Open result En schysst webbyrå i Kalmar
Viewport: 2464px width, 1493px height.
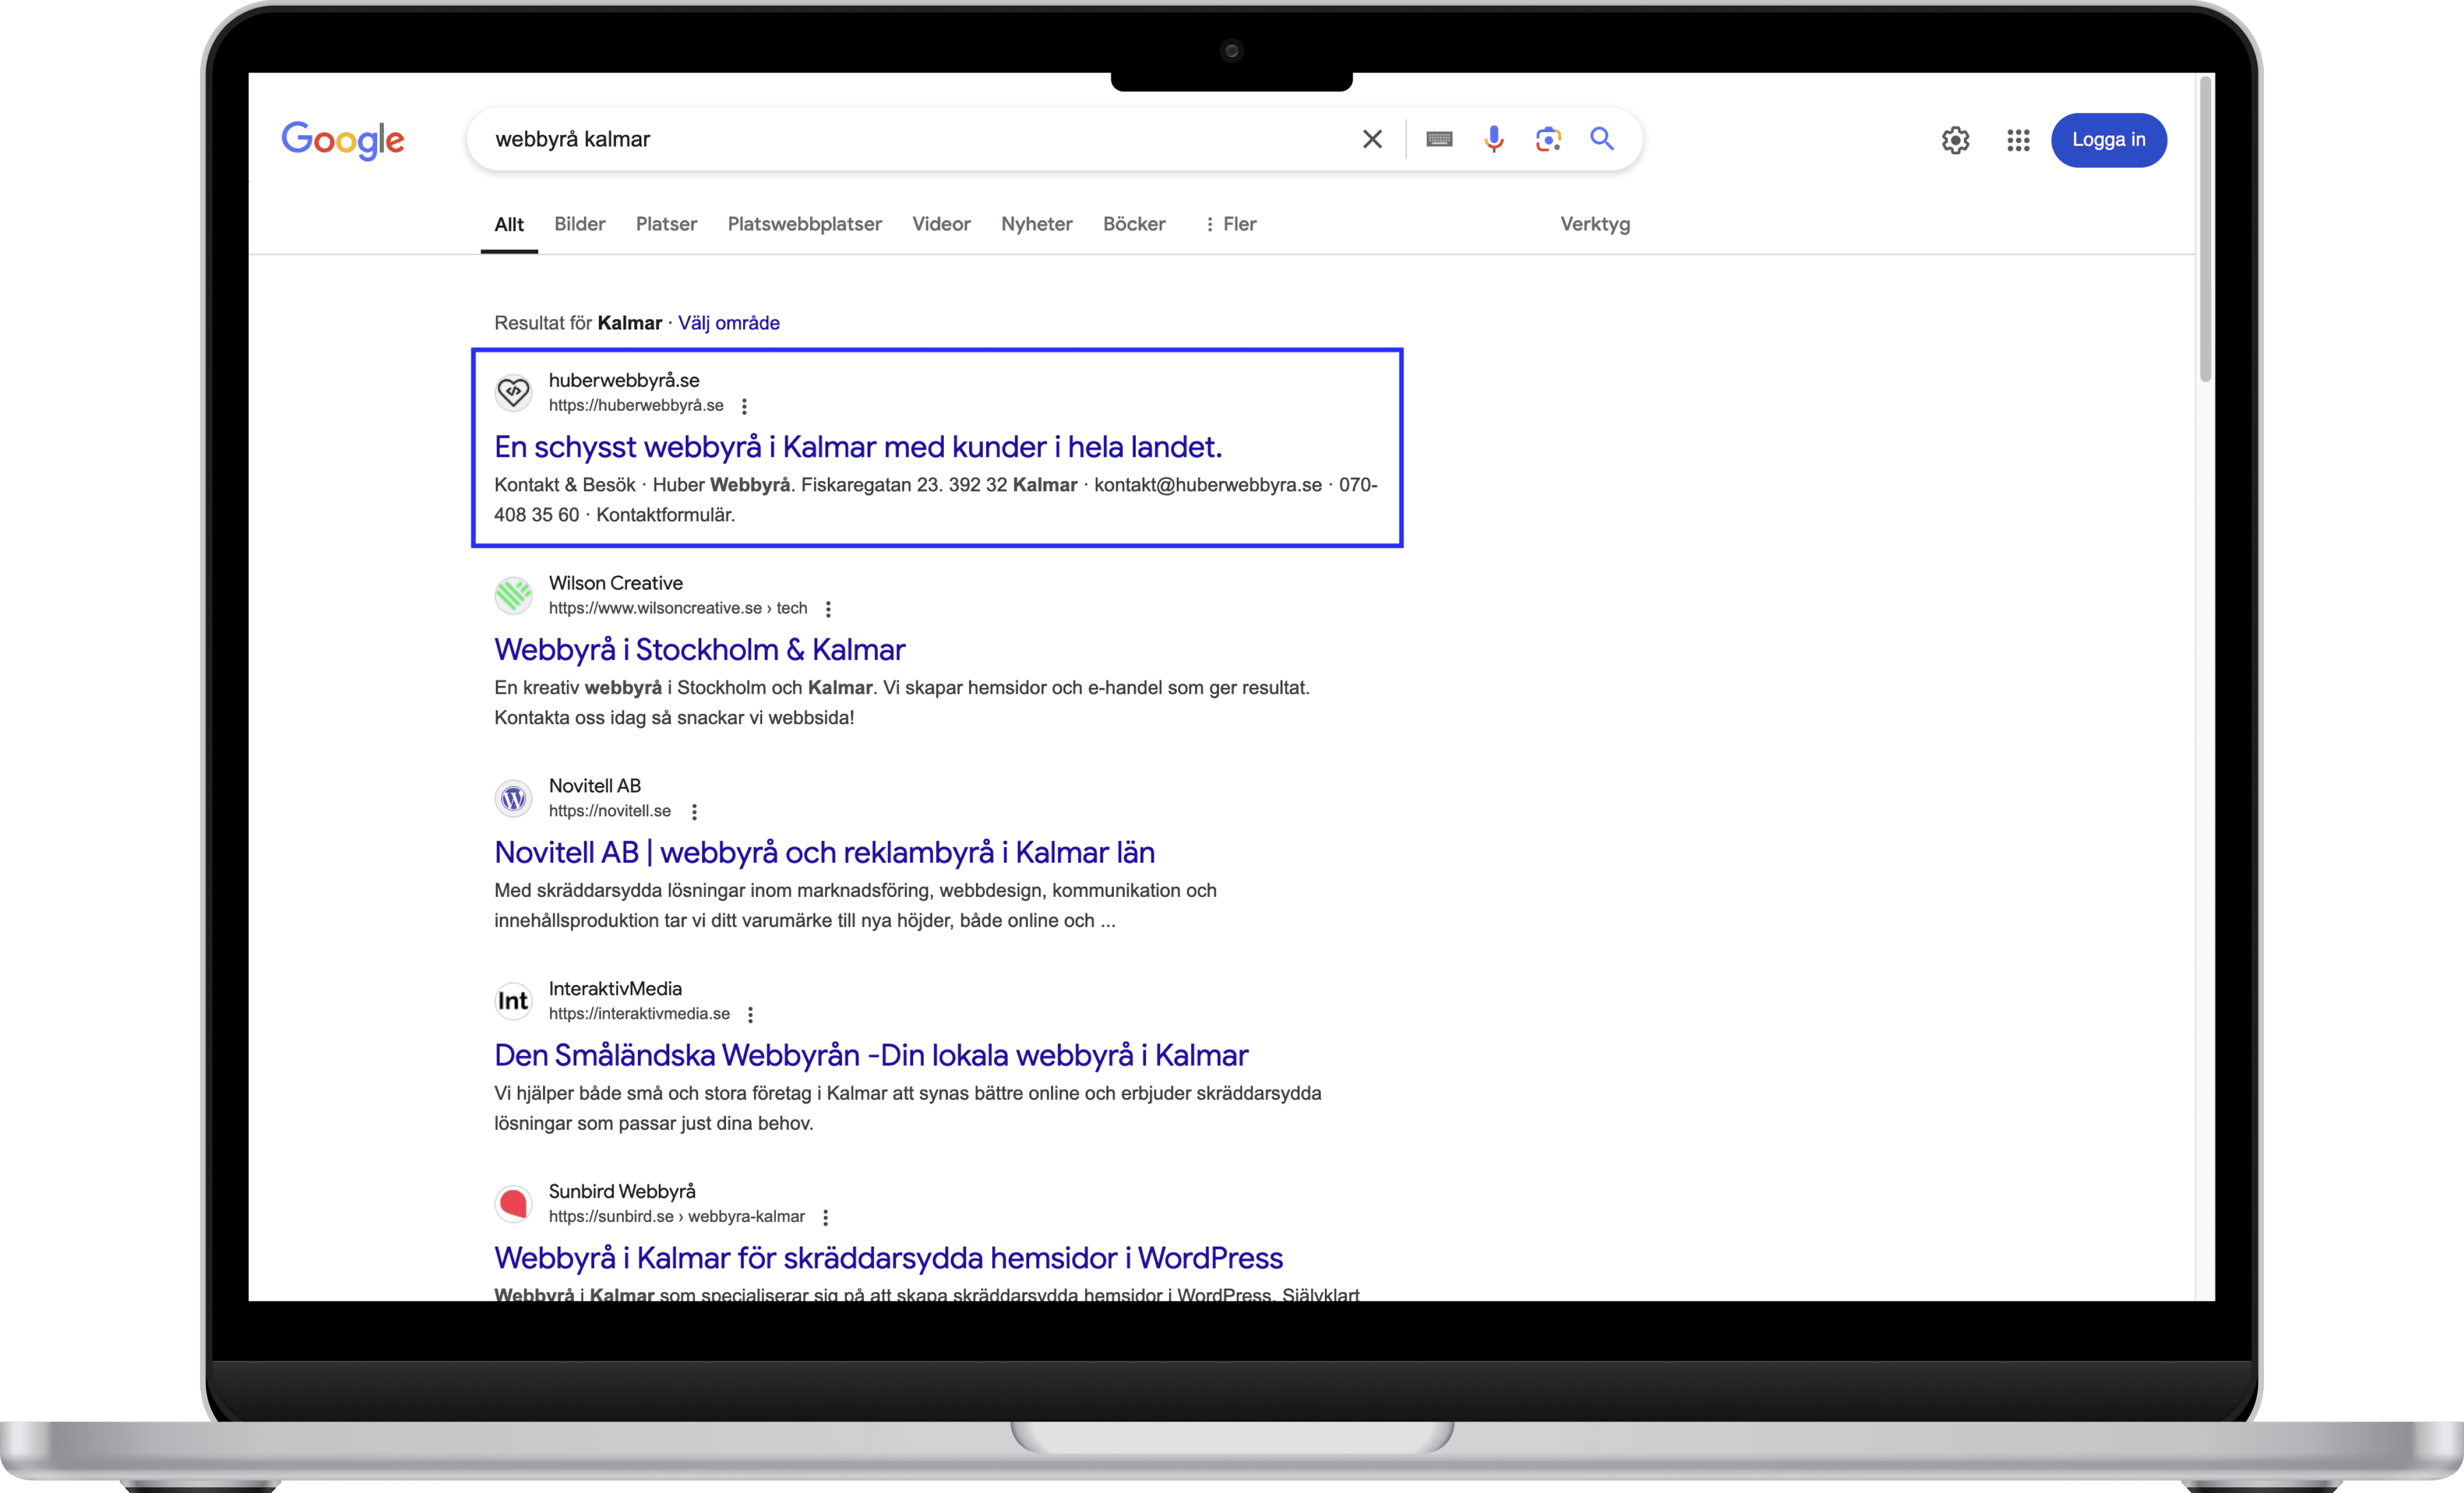click(858, 447)
